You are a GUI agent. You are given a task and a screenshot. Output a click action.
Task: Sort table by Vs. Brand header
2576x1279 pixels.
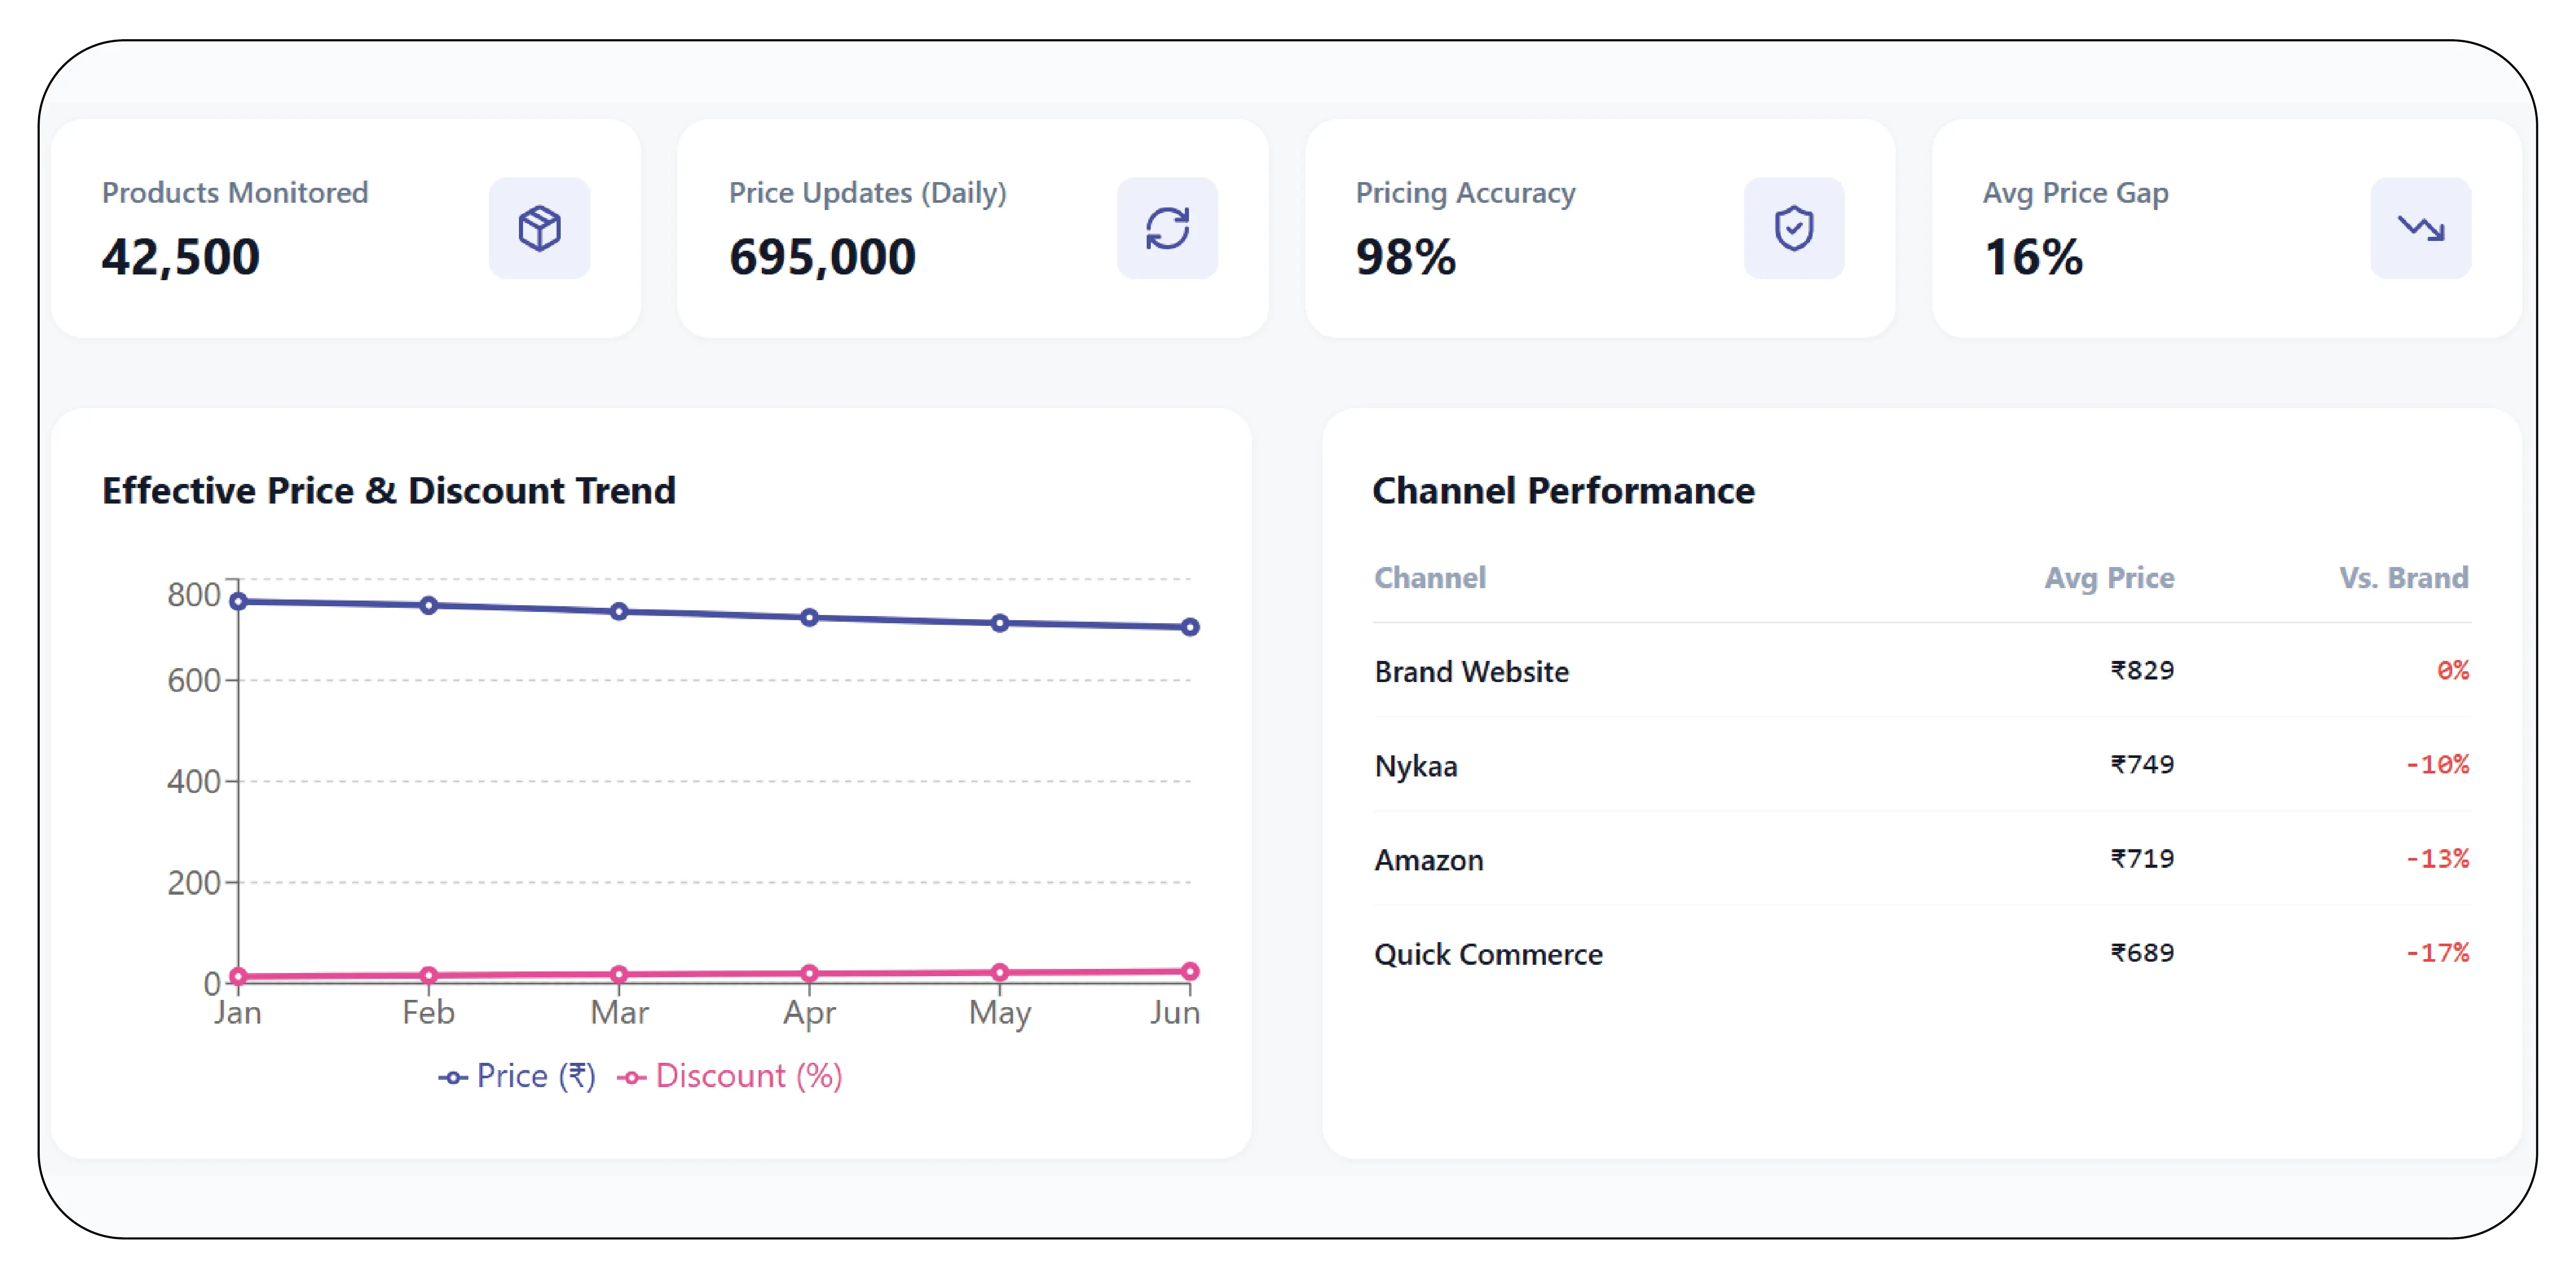2404,577
